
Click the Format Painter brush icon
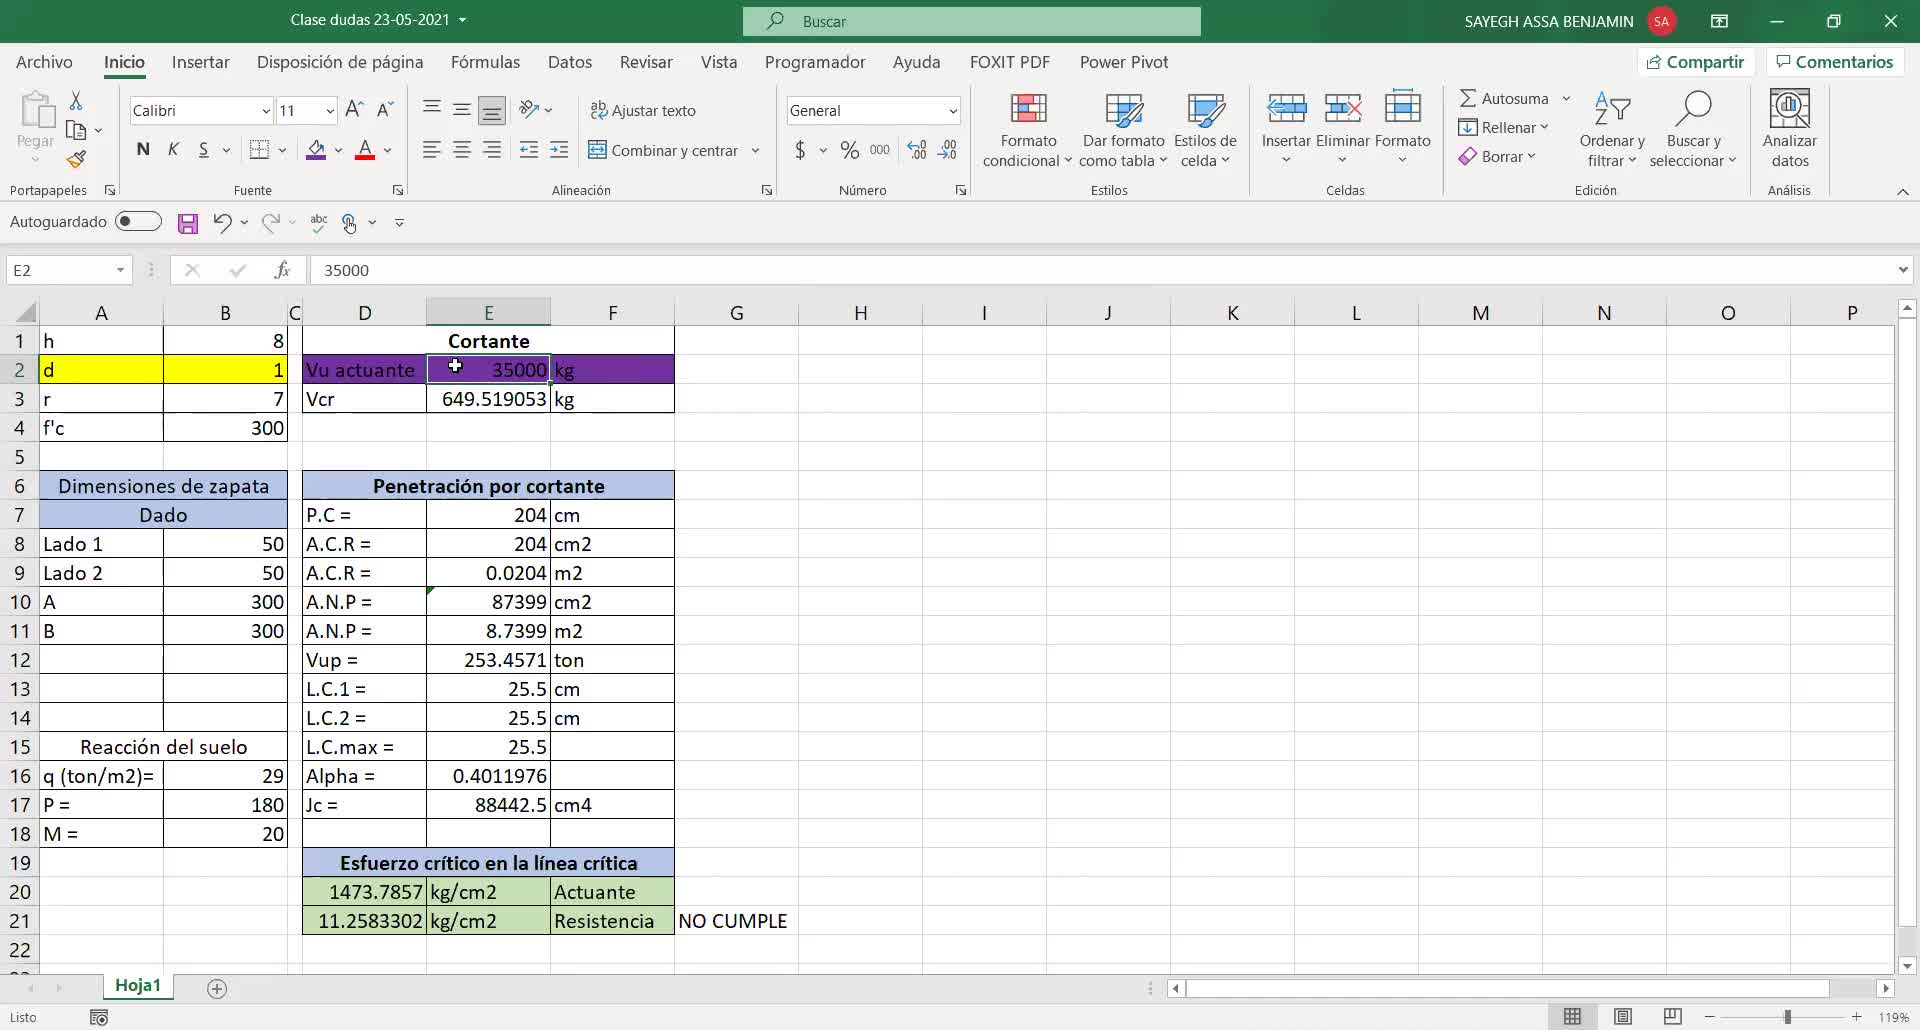[x=76, y=159]
